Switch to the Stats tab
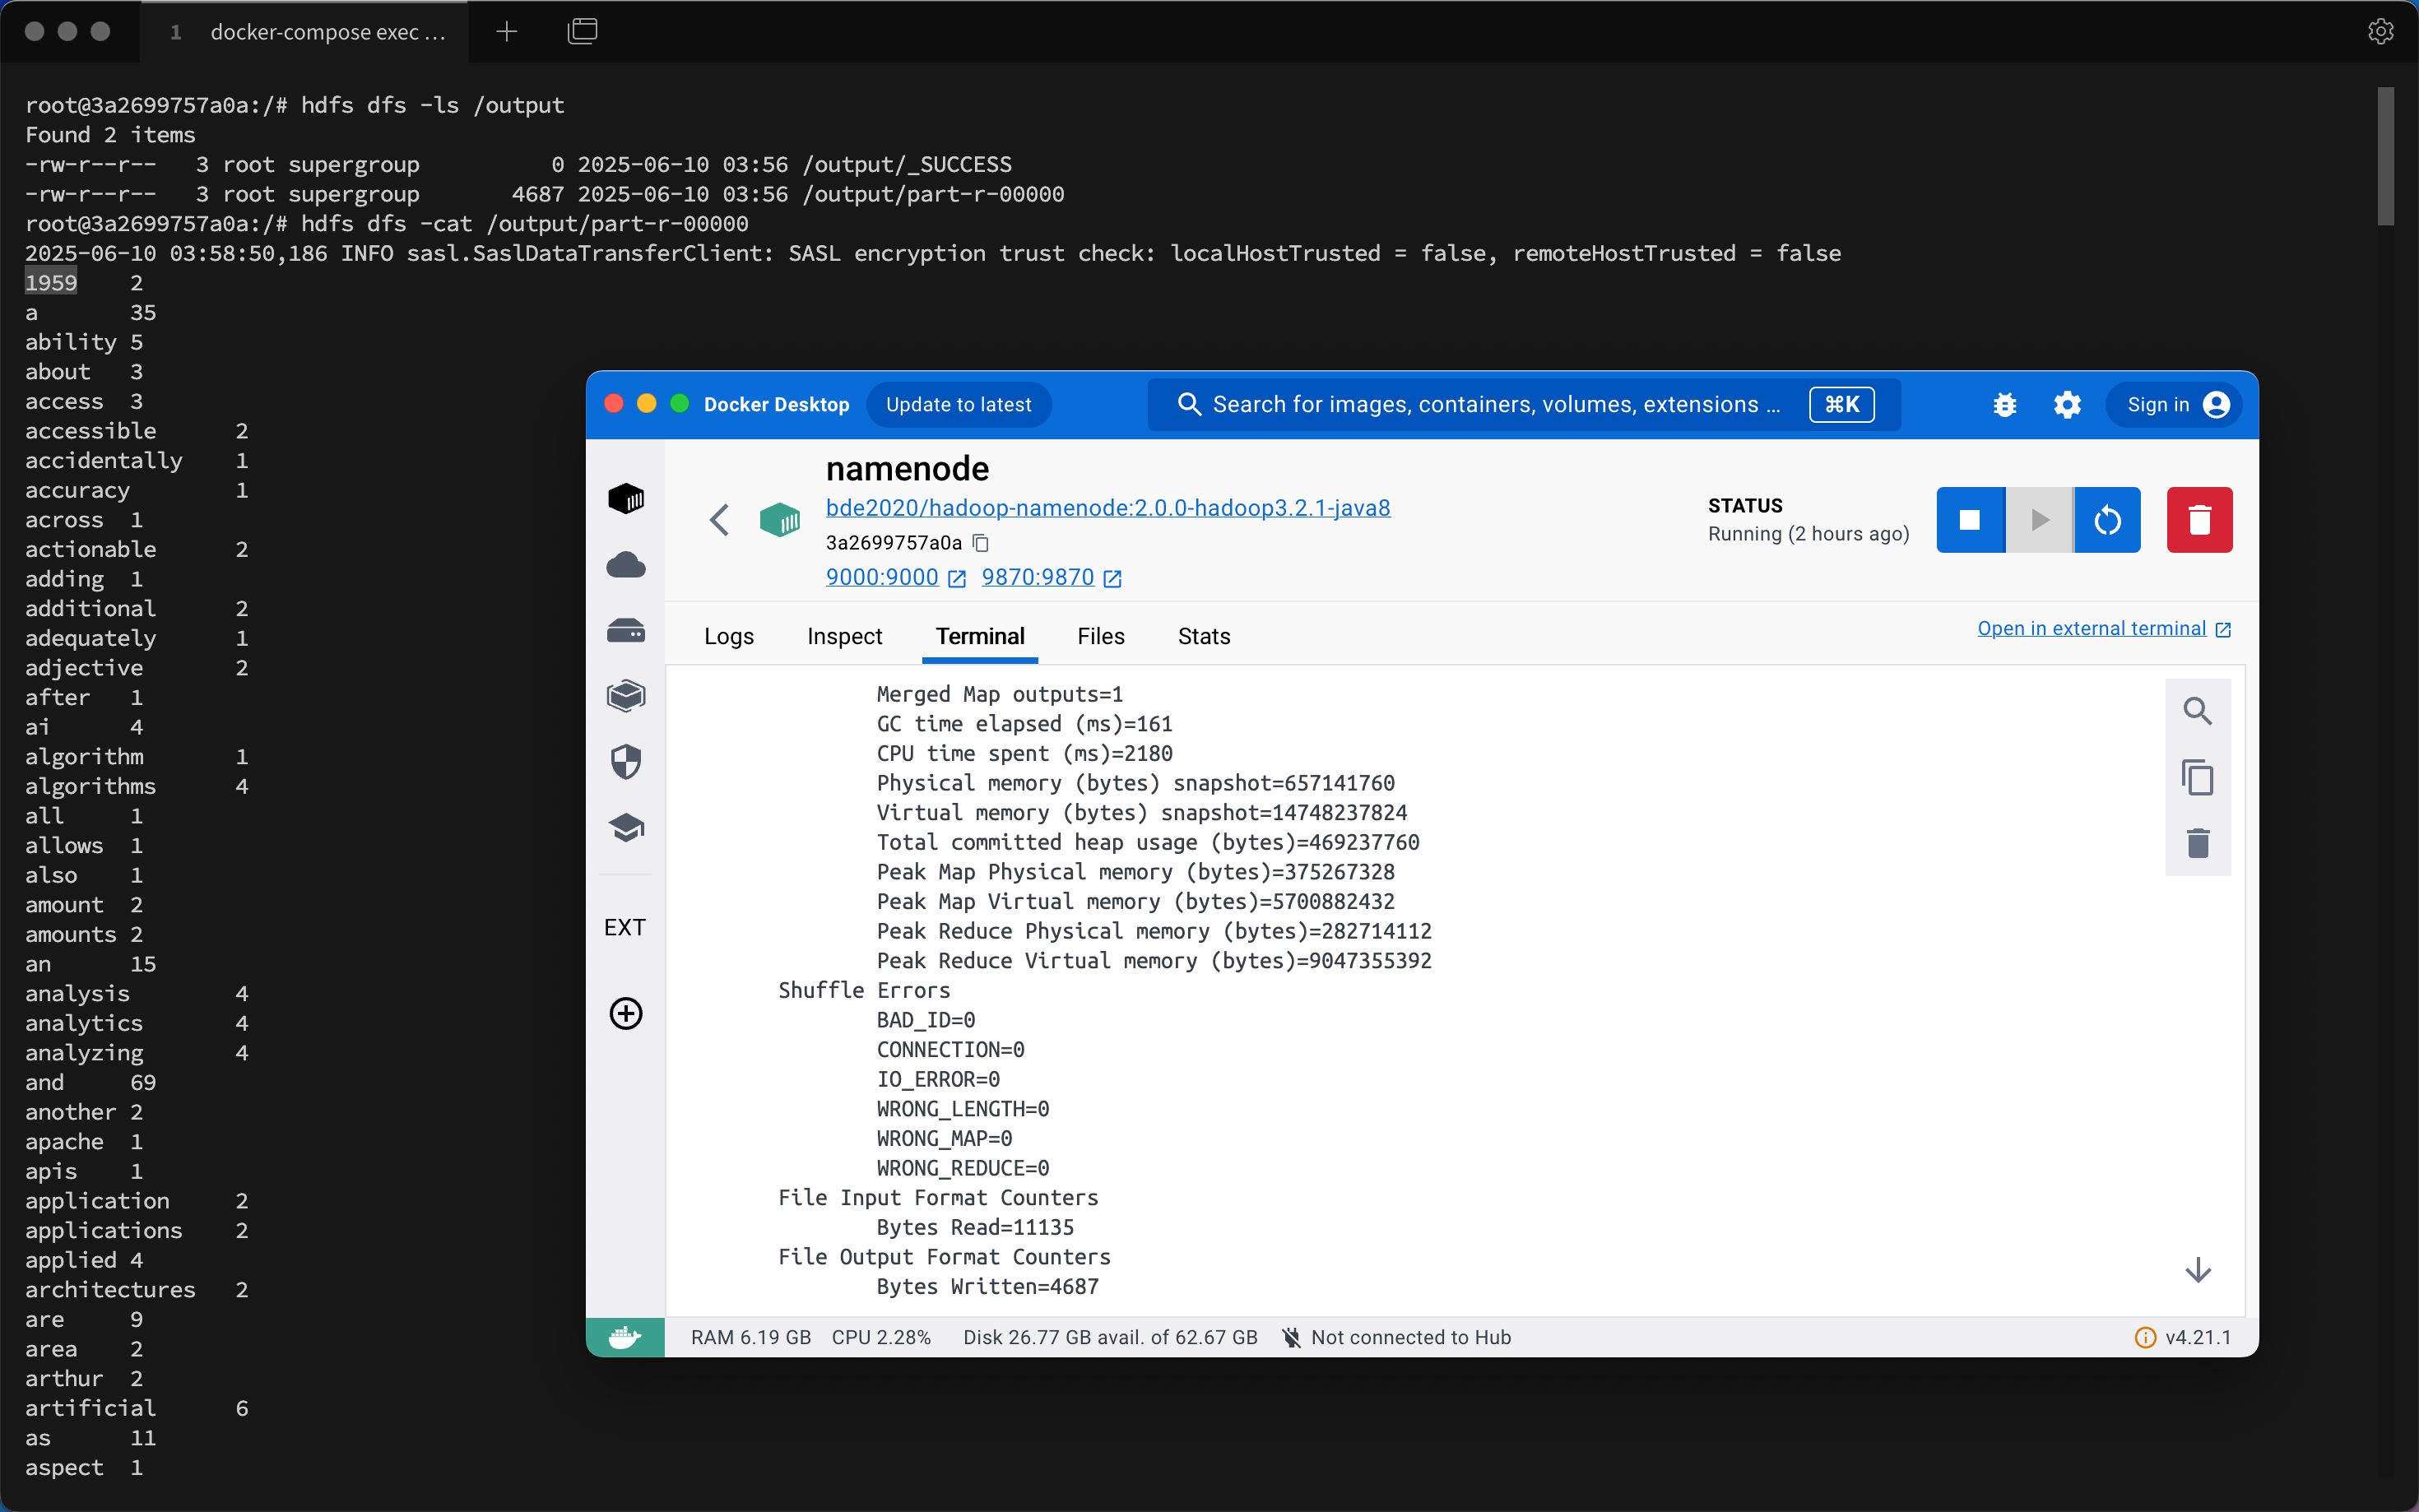This screenshot has height=1512, width=2419. tap(1203, 636)
